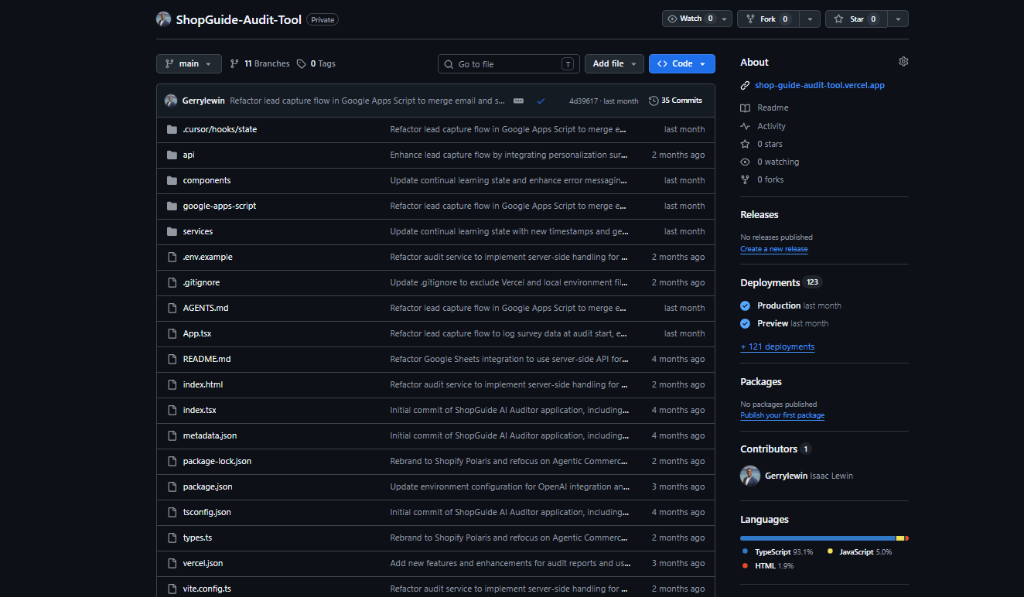Click file icon beside index.html
The image size is (1024, 597).
click(x=172, y=384)
